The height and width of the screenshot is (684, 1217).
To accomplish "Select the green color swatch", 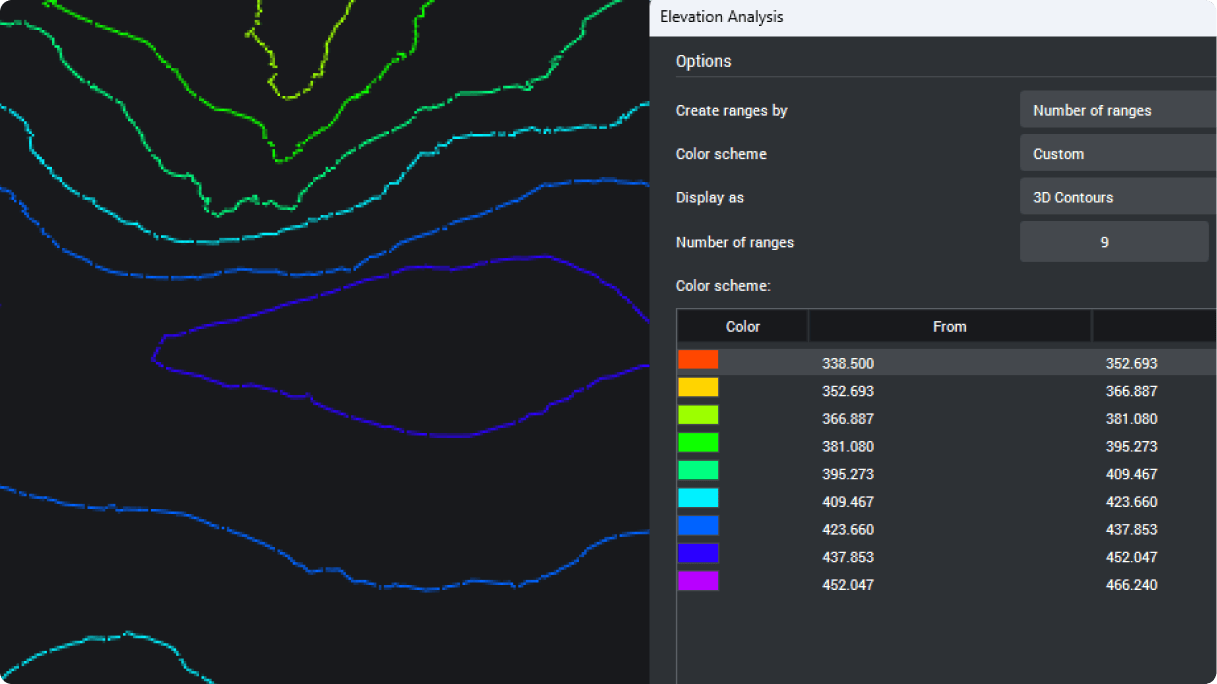I will [698, 442].
